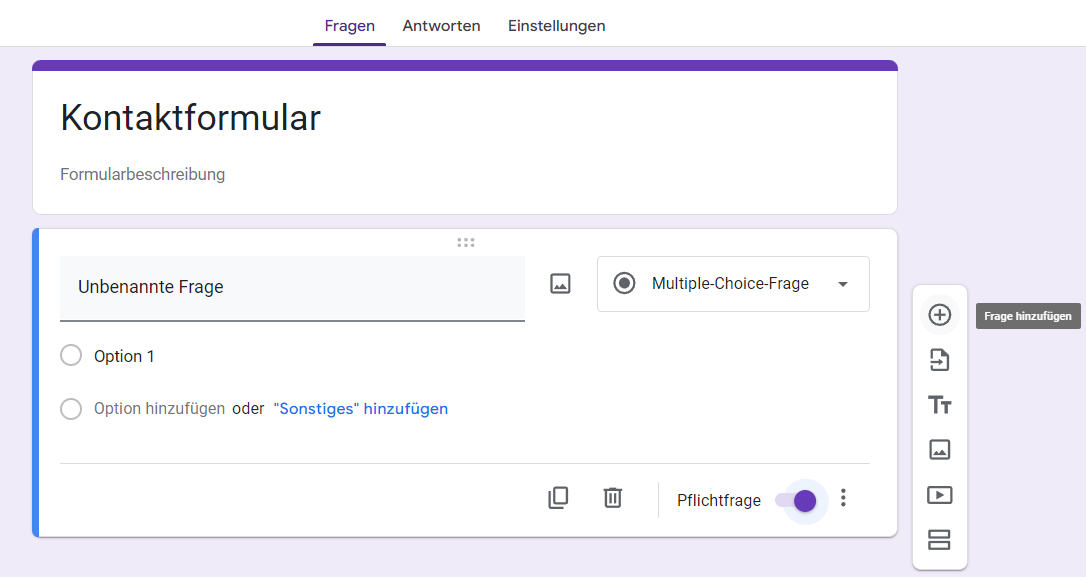Open the Multiple-Choice-Frage type dropdown

[733, 284]
